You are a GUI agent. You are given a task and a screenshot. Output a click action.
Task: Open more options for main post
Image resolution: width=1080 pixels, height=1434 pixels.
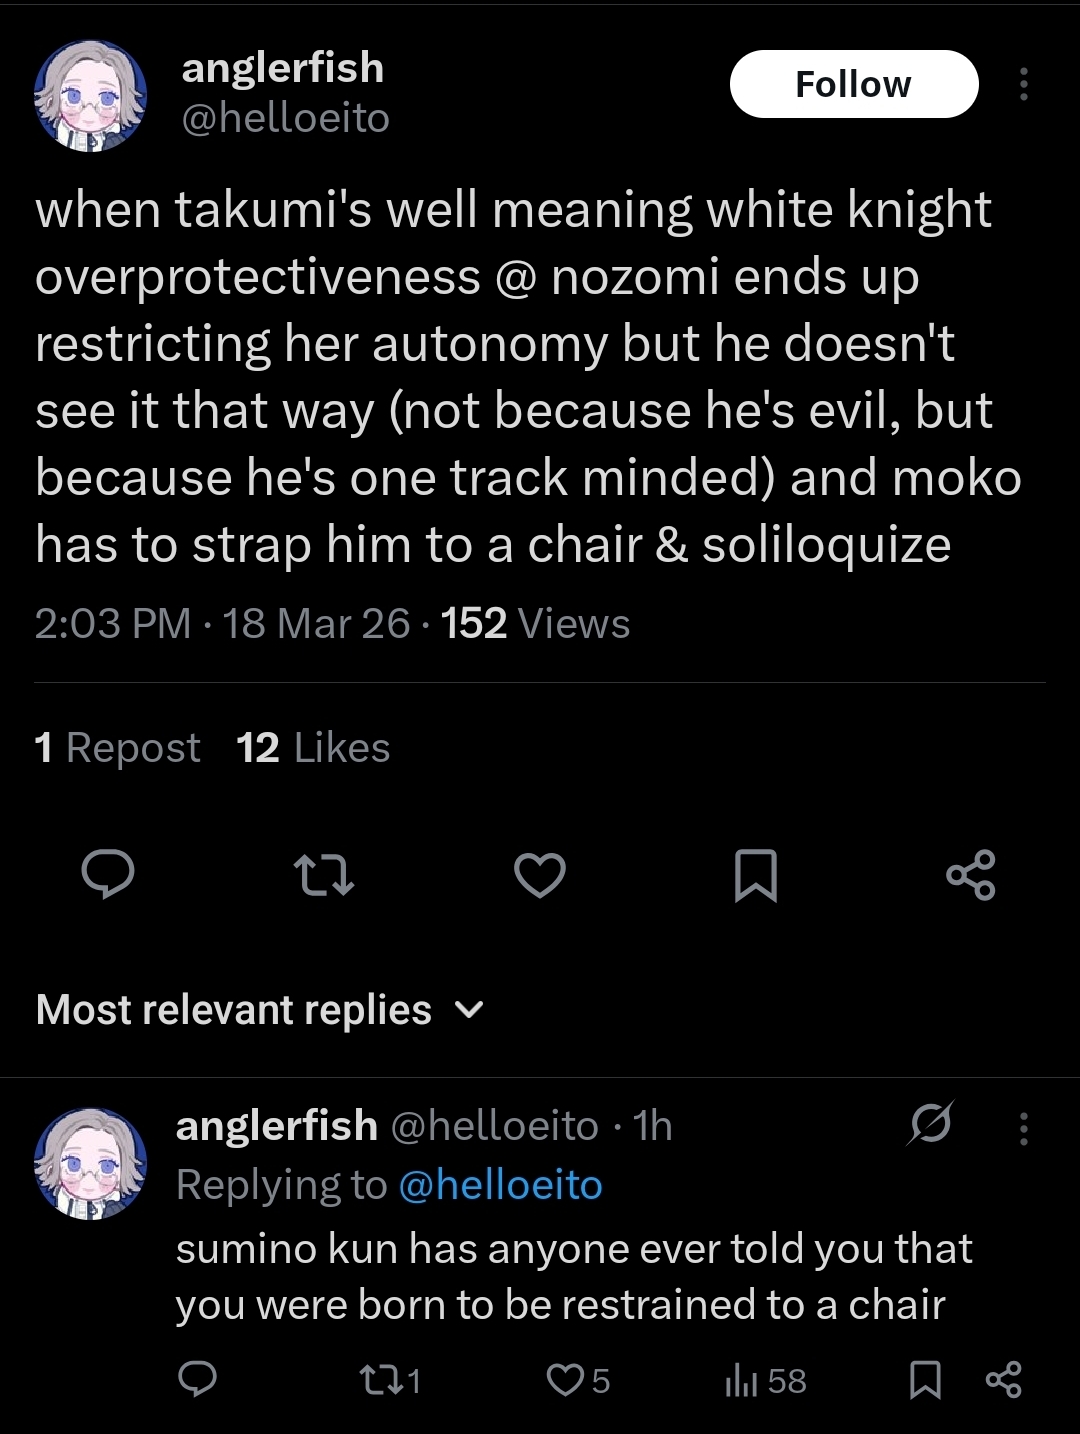click(1023, 85)
